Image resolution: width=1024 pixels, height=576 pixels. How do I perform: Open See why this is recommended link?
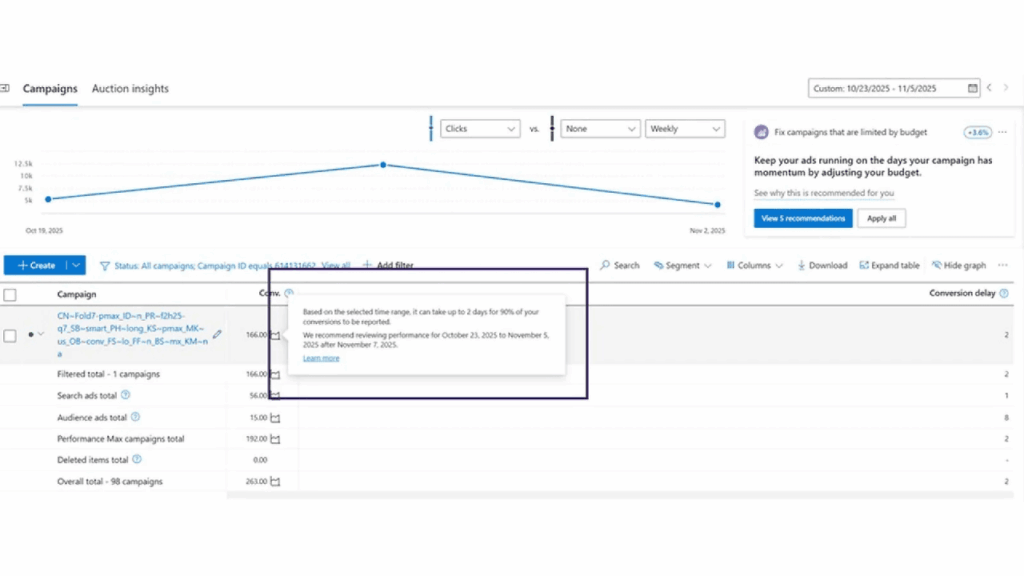824,193
